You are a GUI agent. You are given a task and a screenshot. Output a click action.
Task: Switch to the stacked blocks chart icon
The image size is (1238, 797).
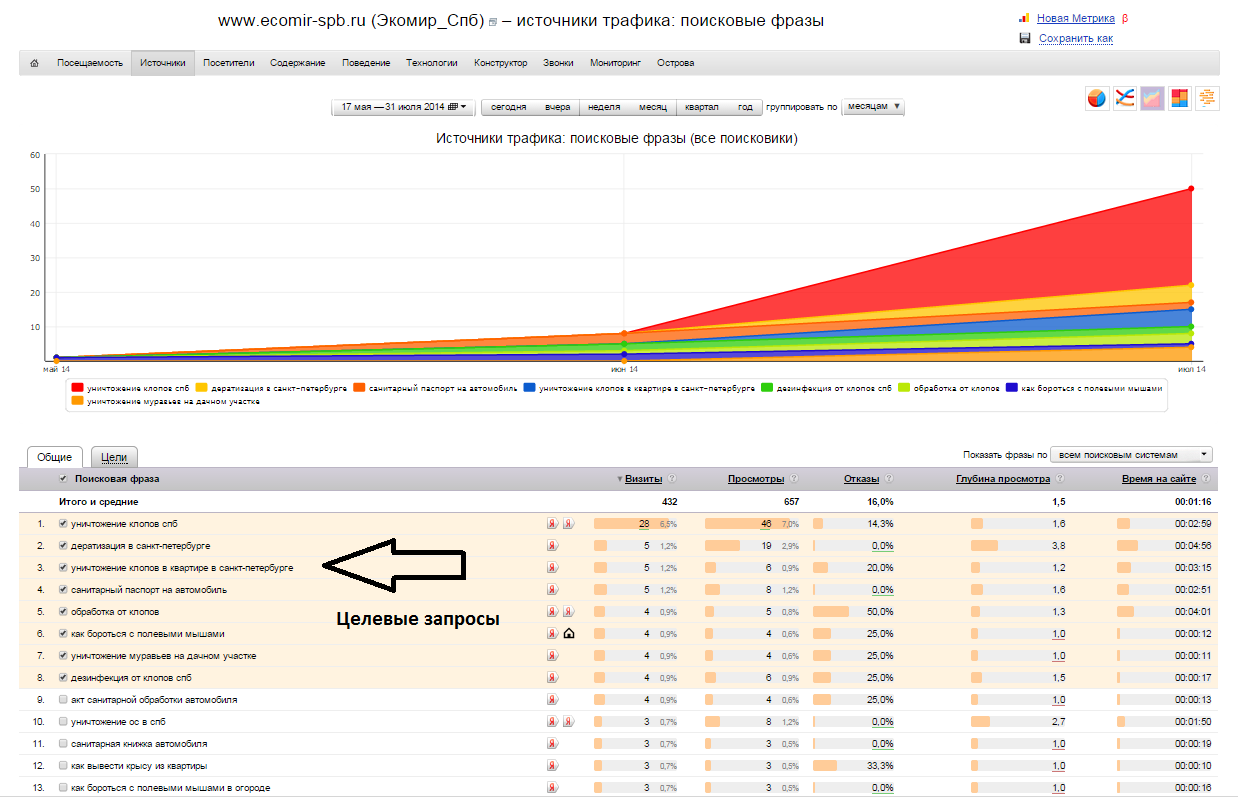[x=1180, y=98]
